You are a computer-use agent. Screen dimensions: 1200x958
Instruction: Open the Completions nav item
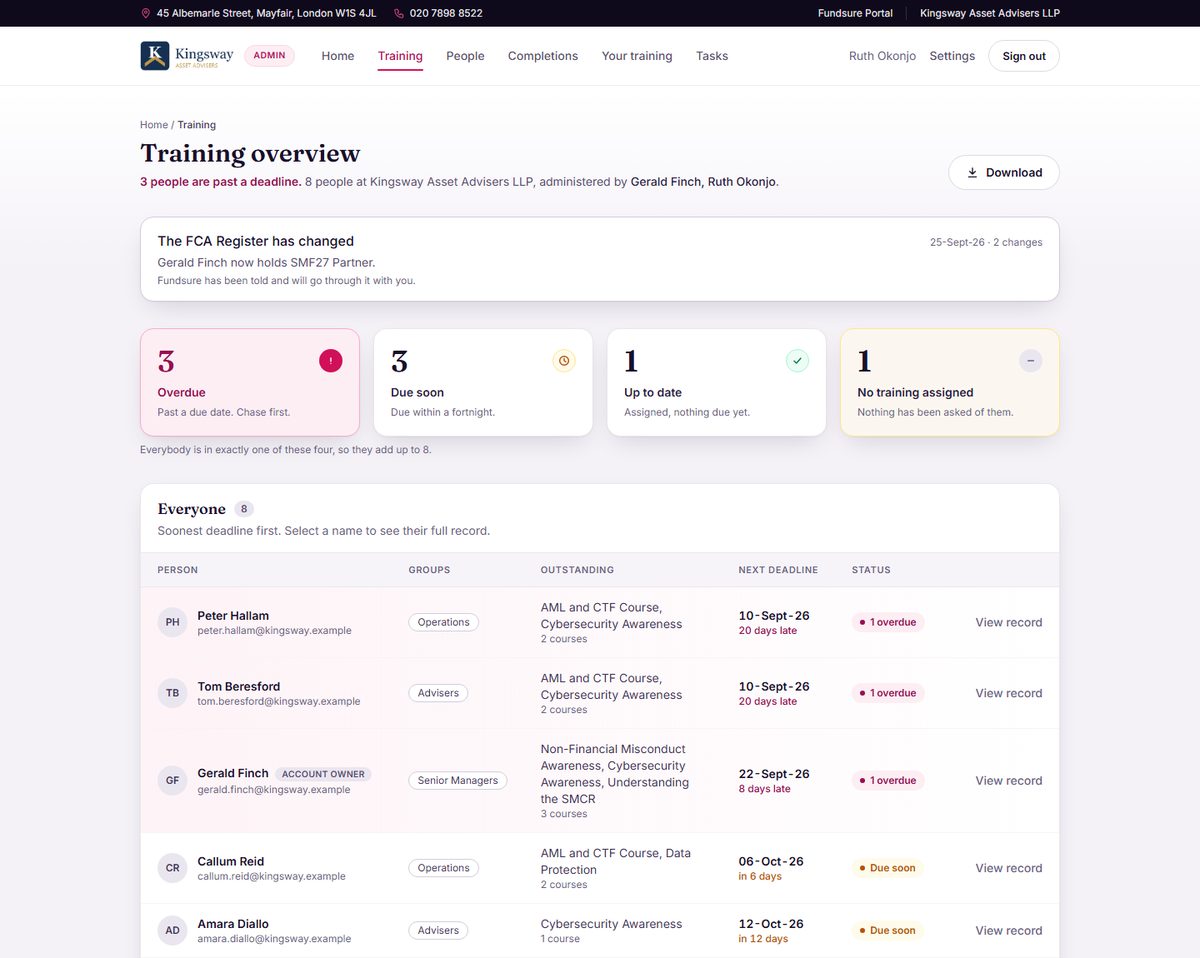pos(543,56)
